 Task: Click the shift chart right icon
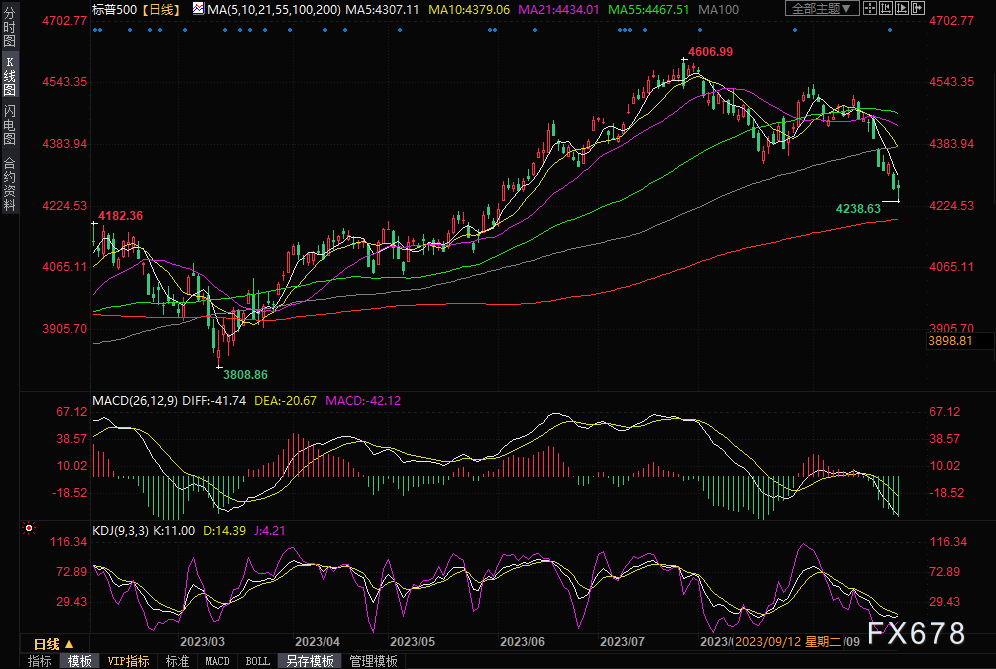point(918,8)
